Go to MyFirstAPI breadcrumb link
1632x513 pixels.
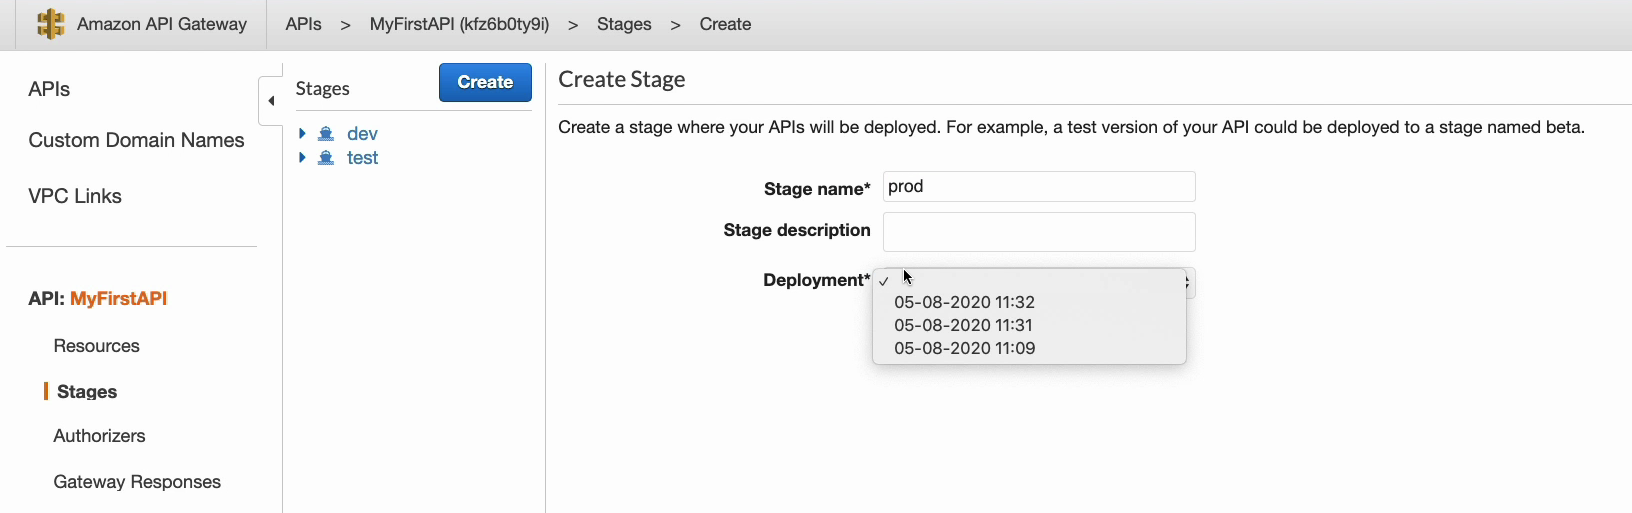pyautogui.click(x=459, y=24)
